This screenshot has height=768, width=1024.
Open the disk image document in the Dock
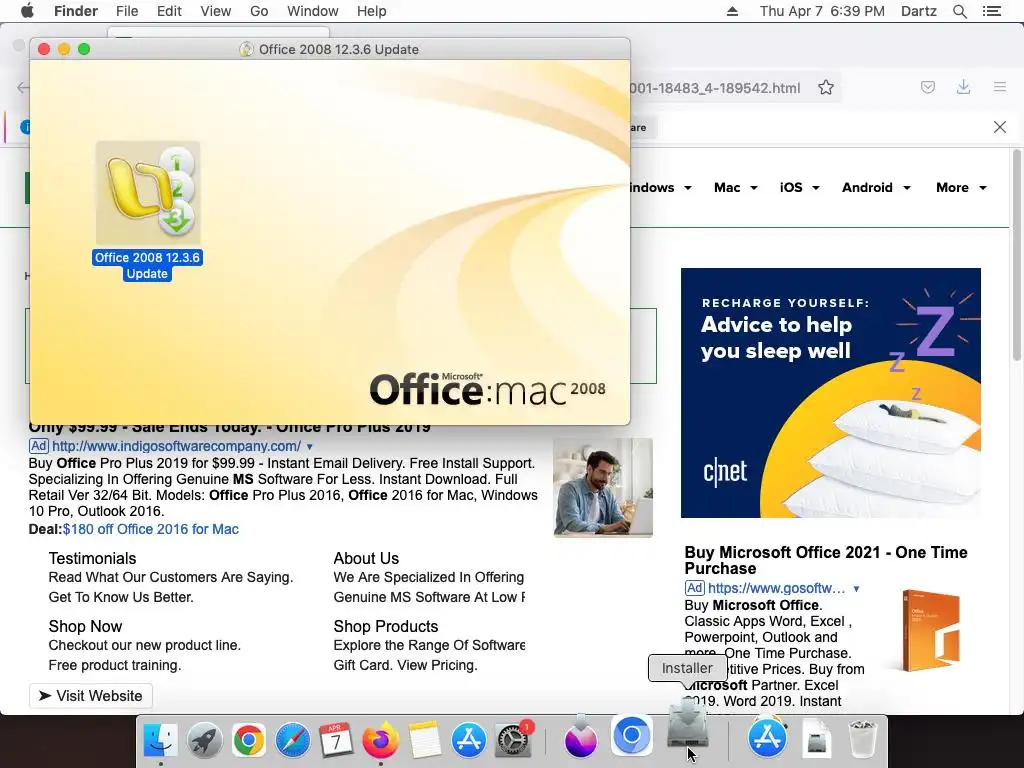click(x=816, y=740)
